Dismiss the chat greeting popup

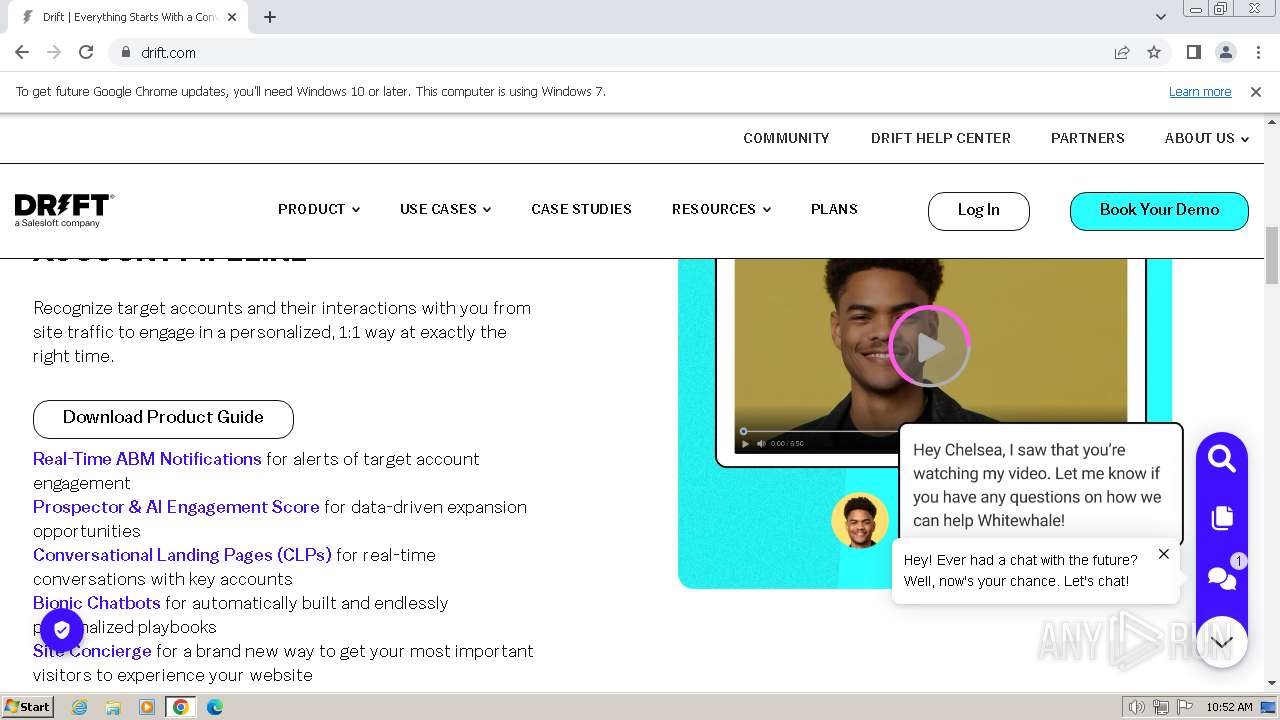coord(1163,554)
